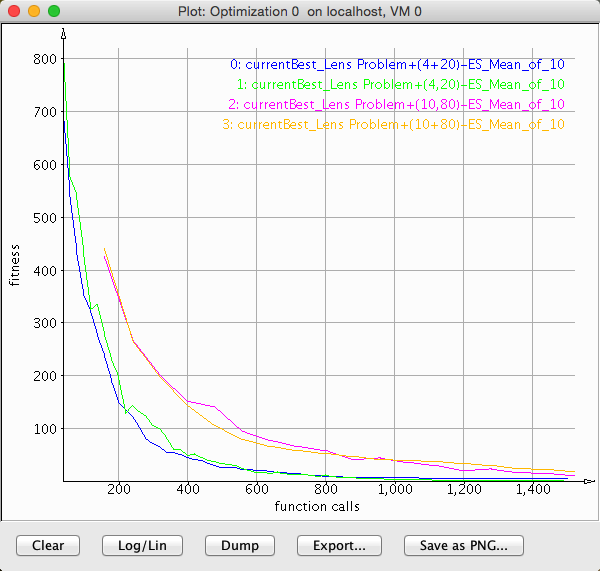The height and width of the screenshot is (571, 600).
Task: Minimize the window using yellow button
Action: (x=33, y=11)
